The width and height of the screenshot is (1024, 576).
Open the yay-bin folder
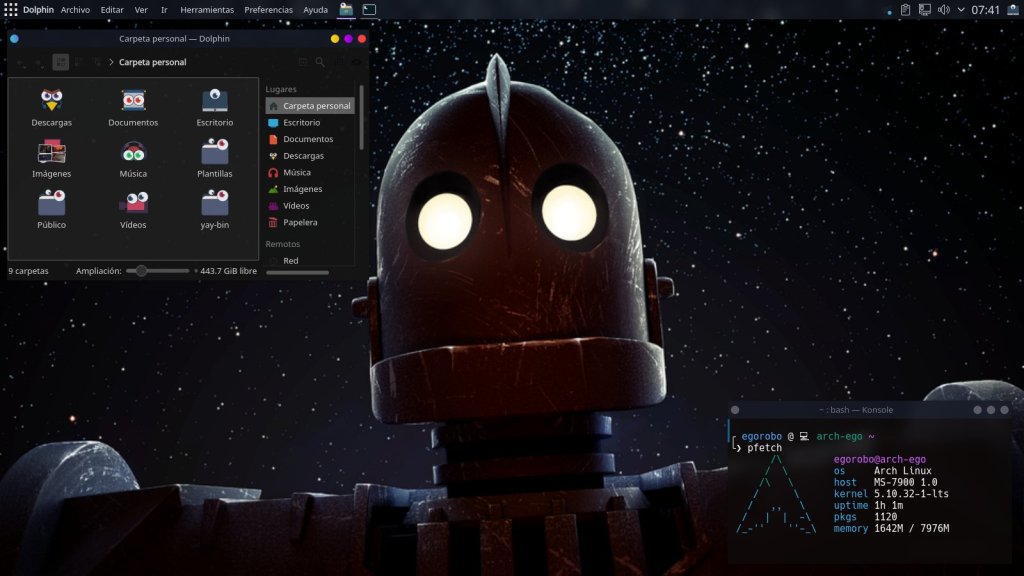[214, 204]
